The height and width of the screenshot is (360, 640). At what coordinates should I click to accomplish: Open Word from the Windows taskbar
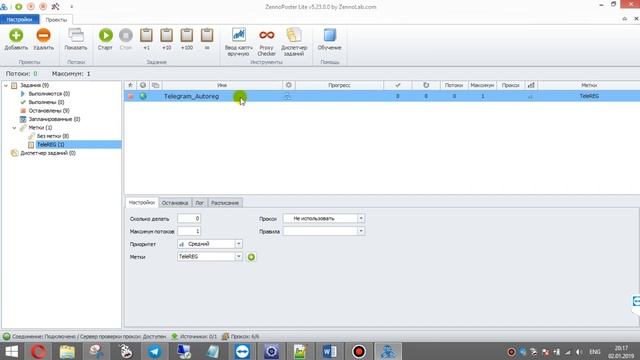(329, 351)
